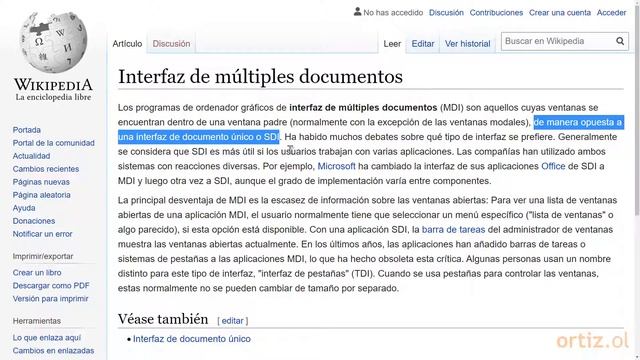This screenshot has height=360, width=640.
Task: Click Crear una cuenta link
Action: click(x=560, y=13)
